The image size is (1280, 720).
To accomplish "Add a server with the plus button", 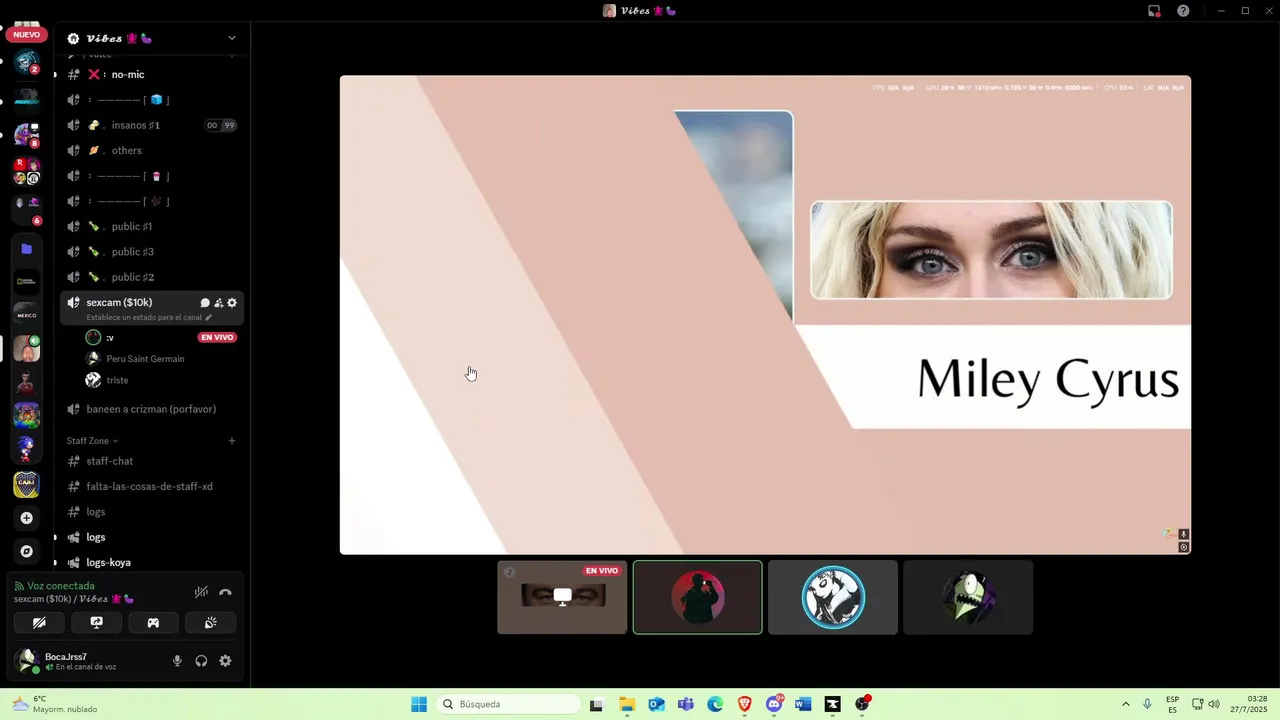I will tap(27, 518).
